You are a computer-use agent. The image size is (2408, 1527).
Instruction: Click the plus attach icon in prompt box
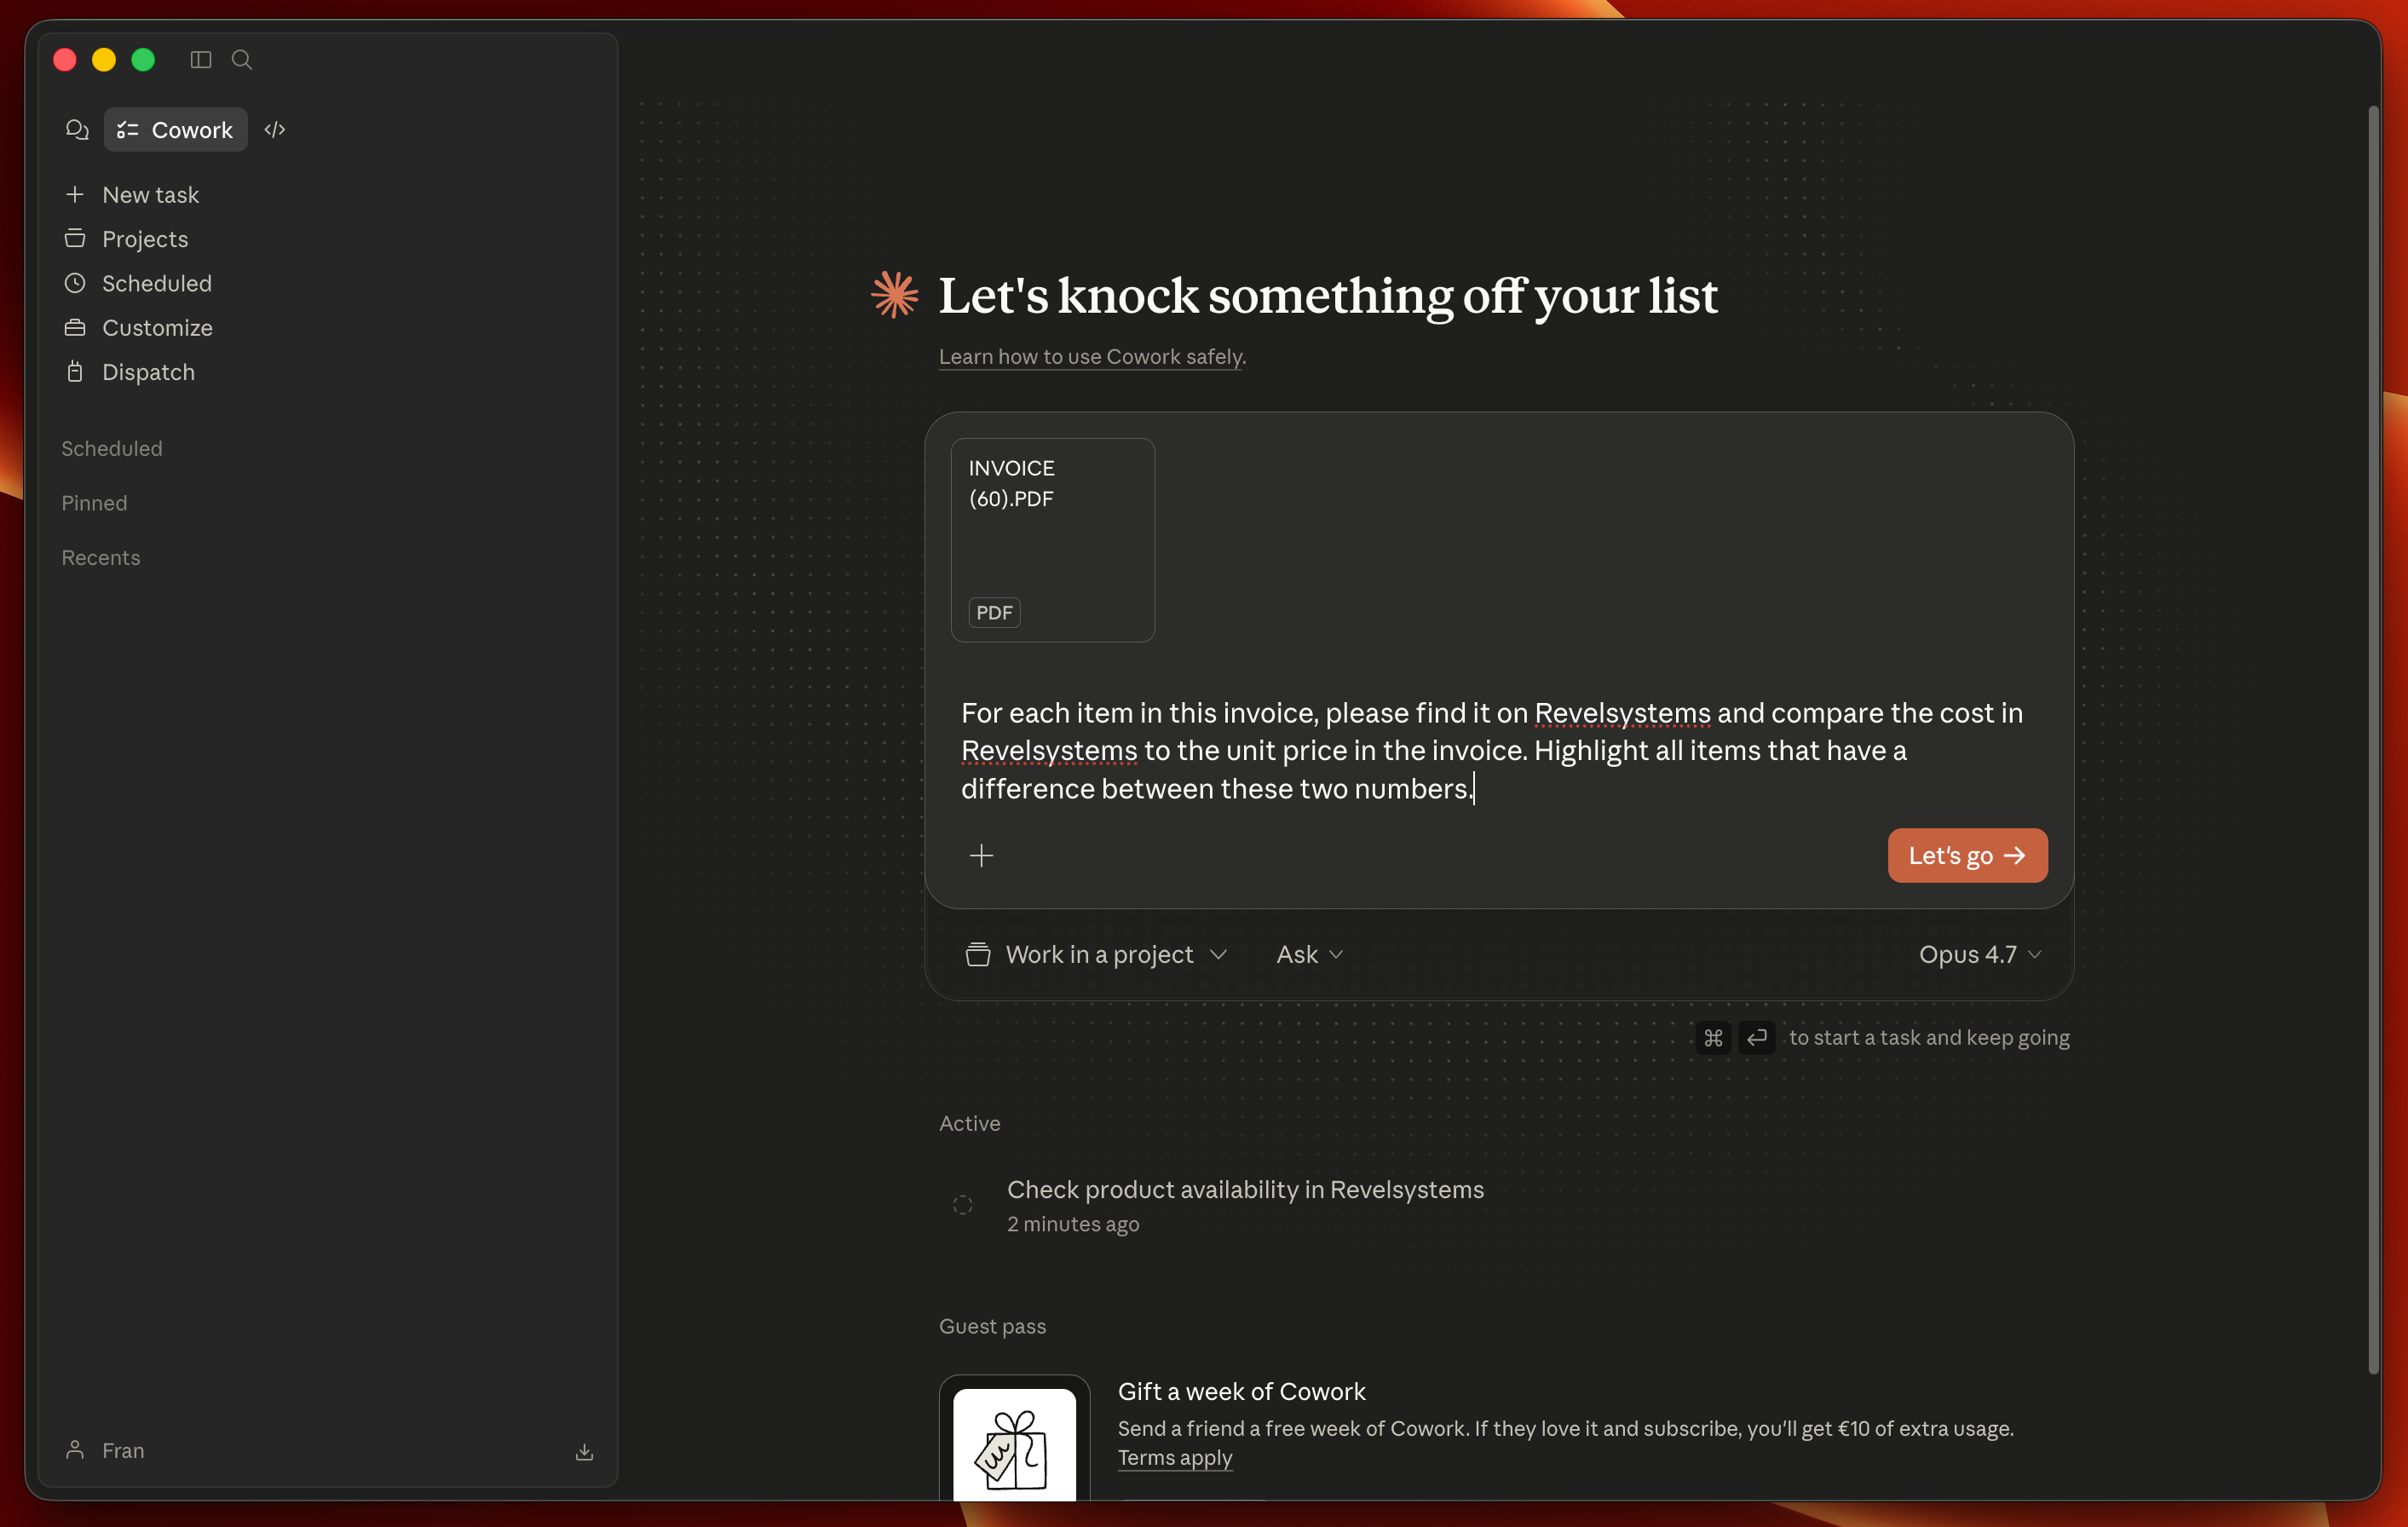point(981,856)
